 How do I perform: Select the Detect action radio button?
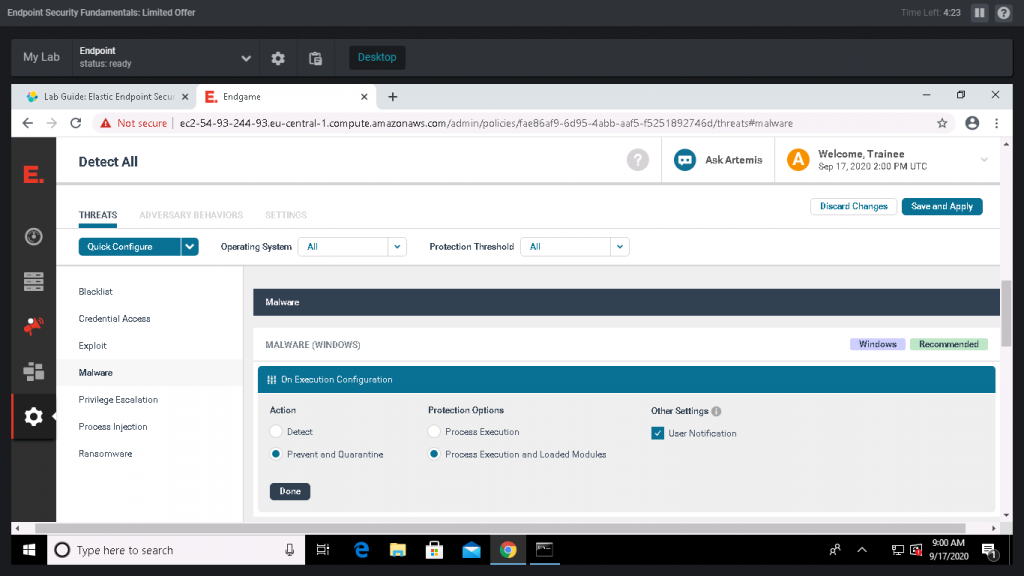[x=276, y=432]
